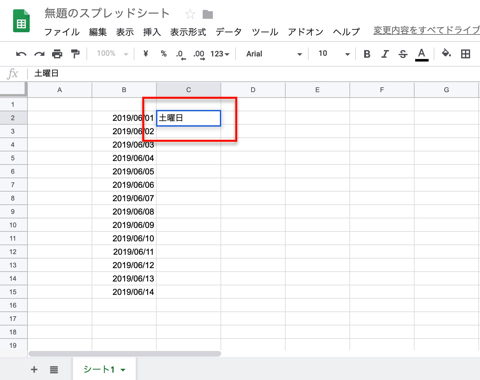Viewport: 480px width, 380px height.
Task: Decrease decimal places
Action: pos(181,54)
